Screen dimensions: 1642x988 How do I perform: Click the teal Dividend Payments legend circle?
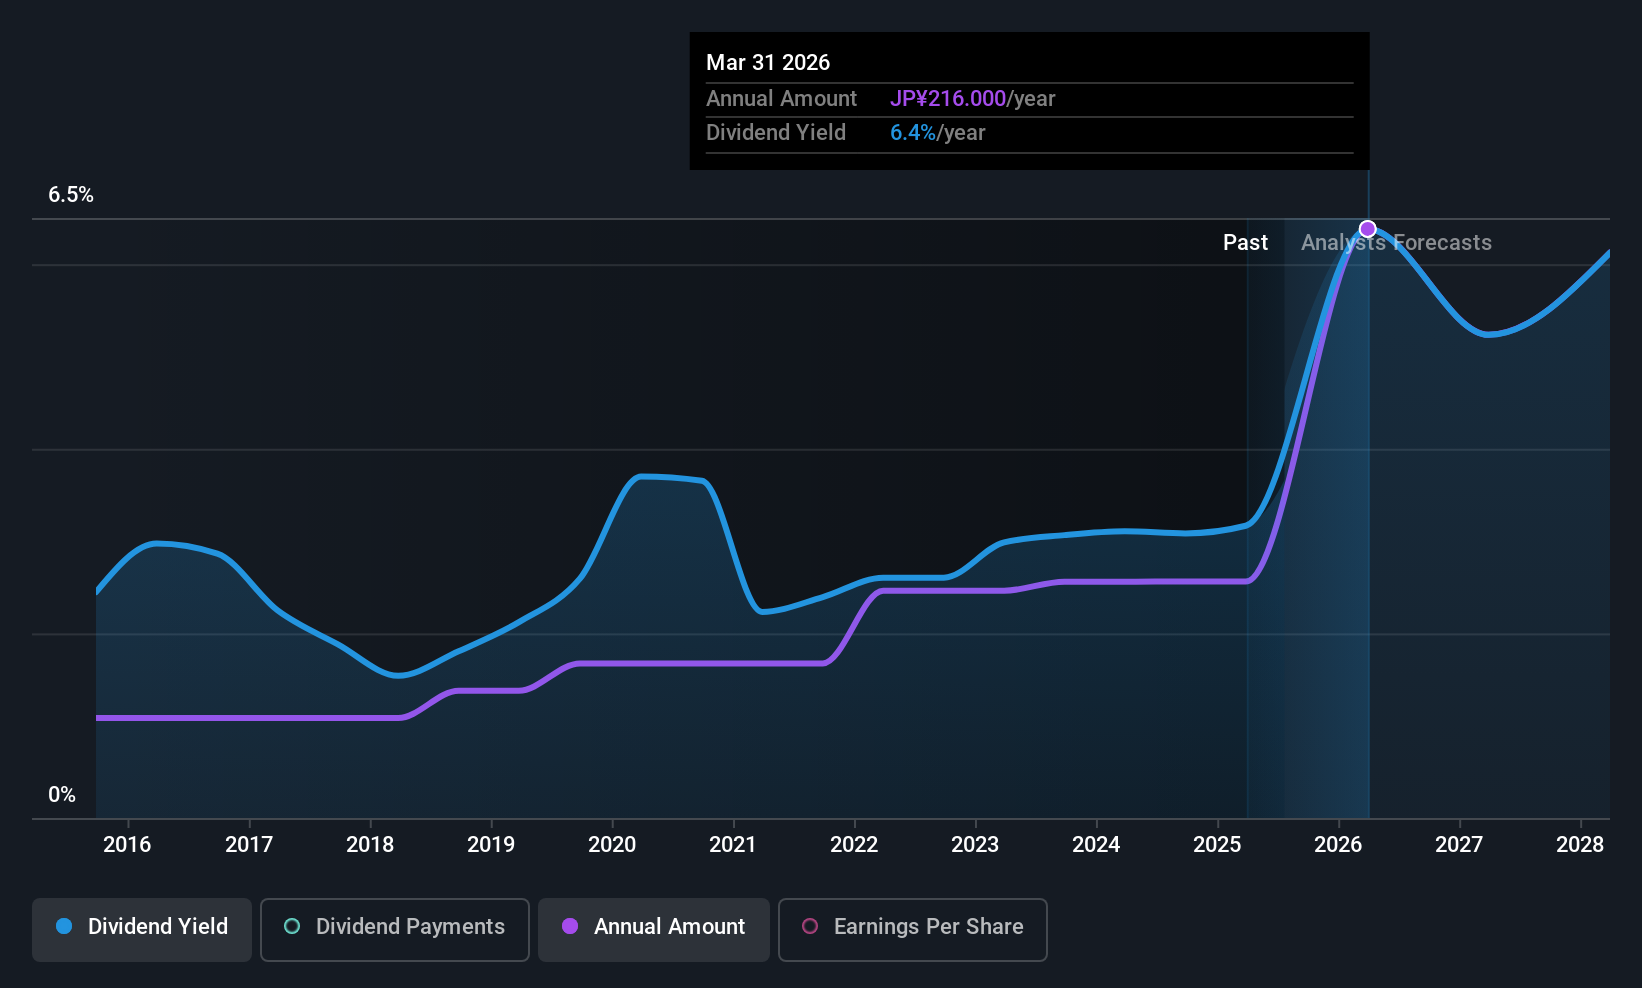click(x=292, y=926)
